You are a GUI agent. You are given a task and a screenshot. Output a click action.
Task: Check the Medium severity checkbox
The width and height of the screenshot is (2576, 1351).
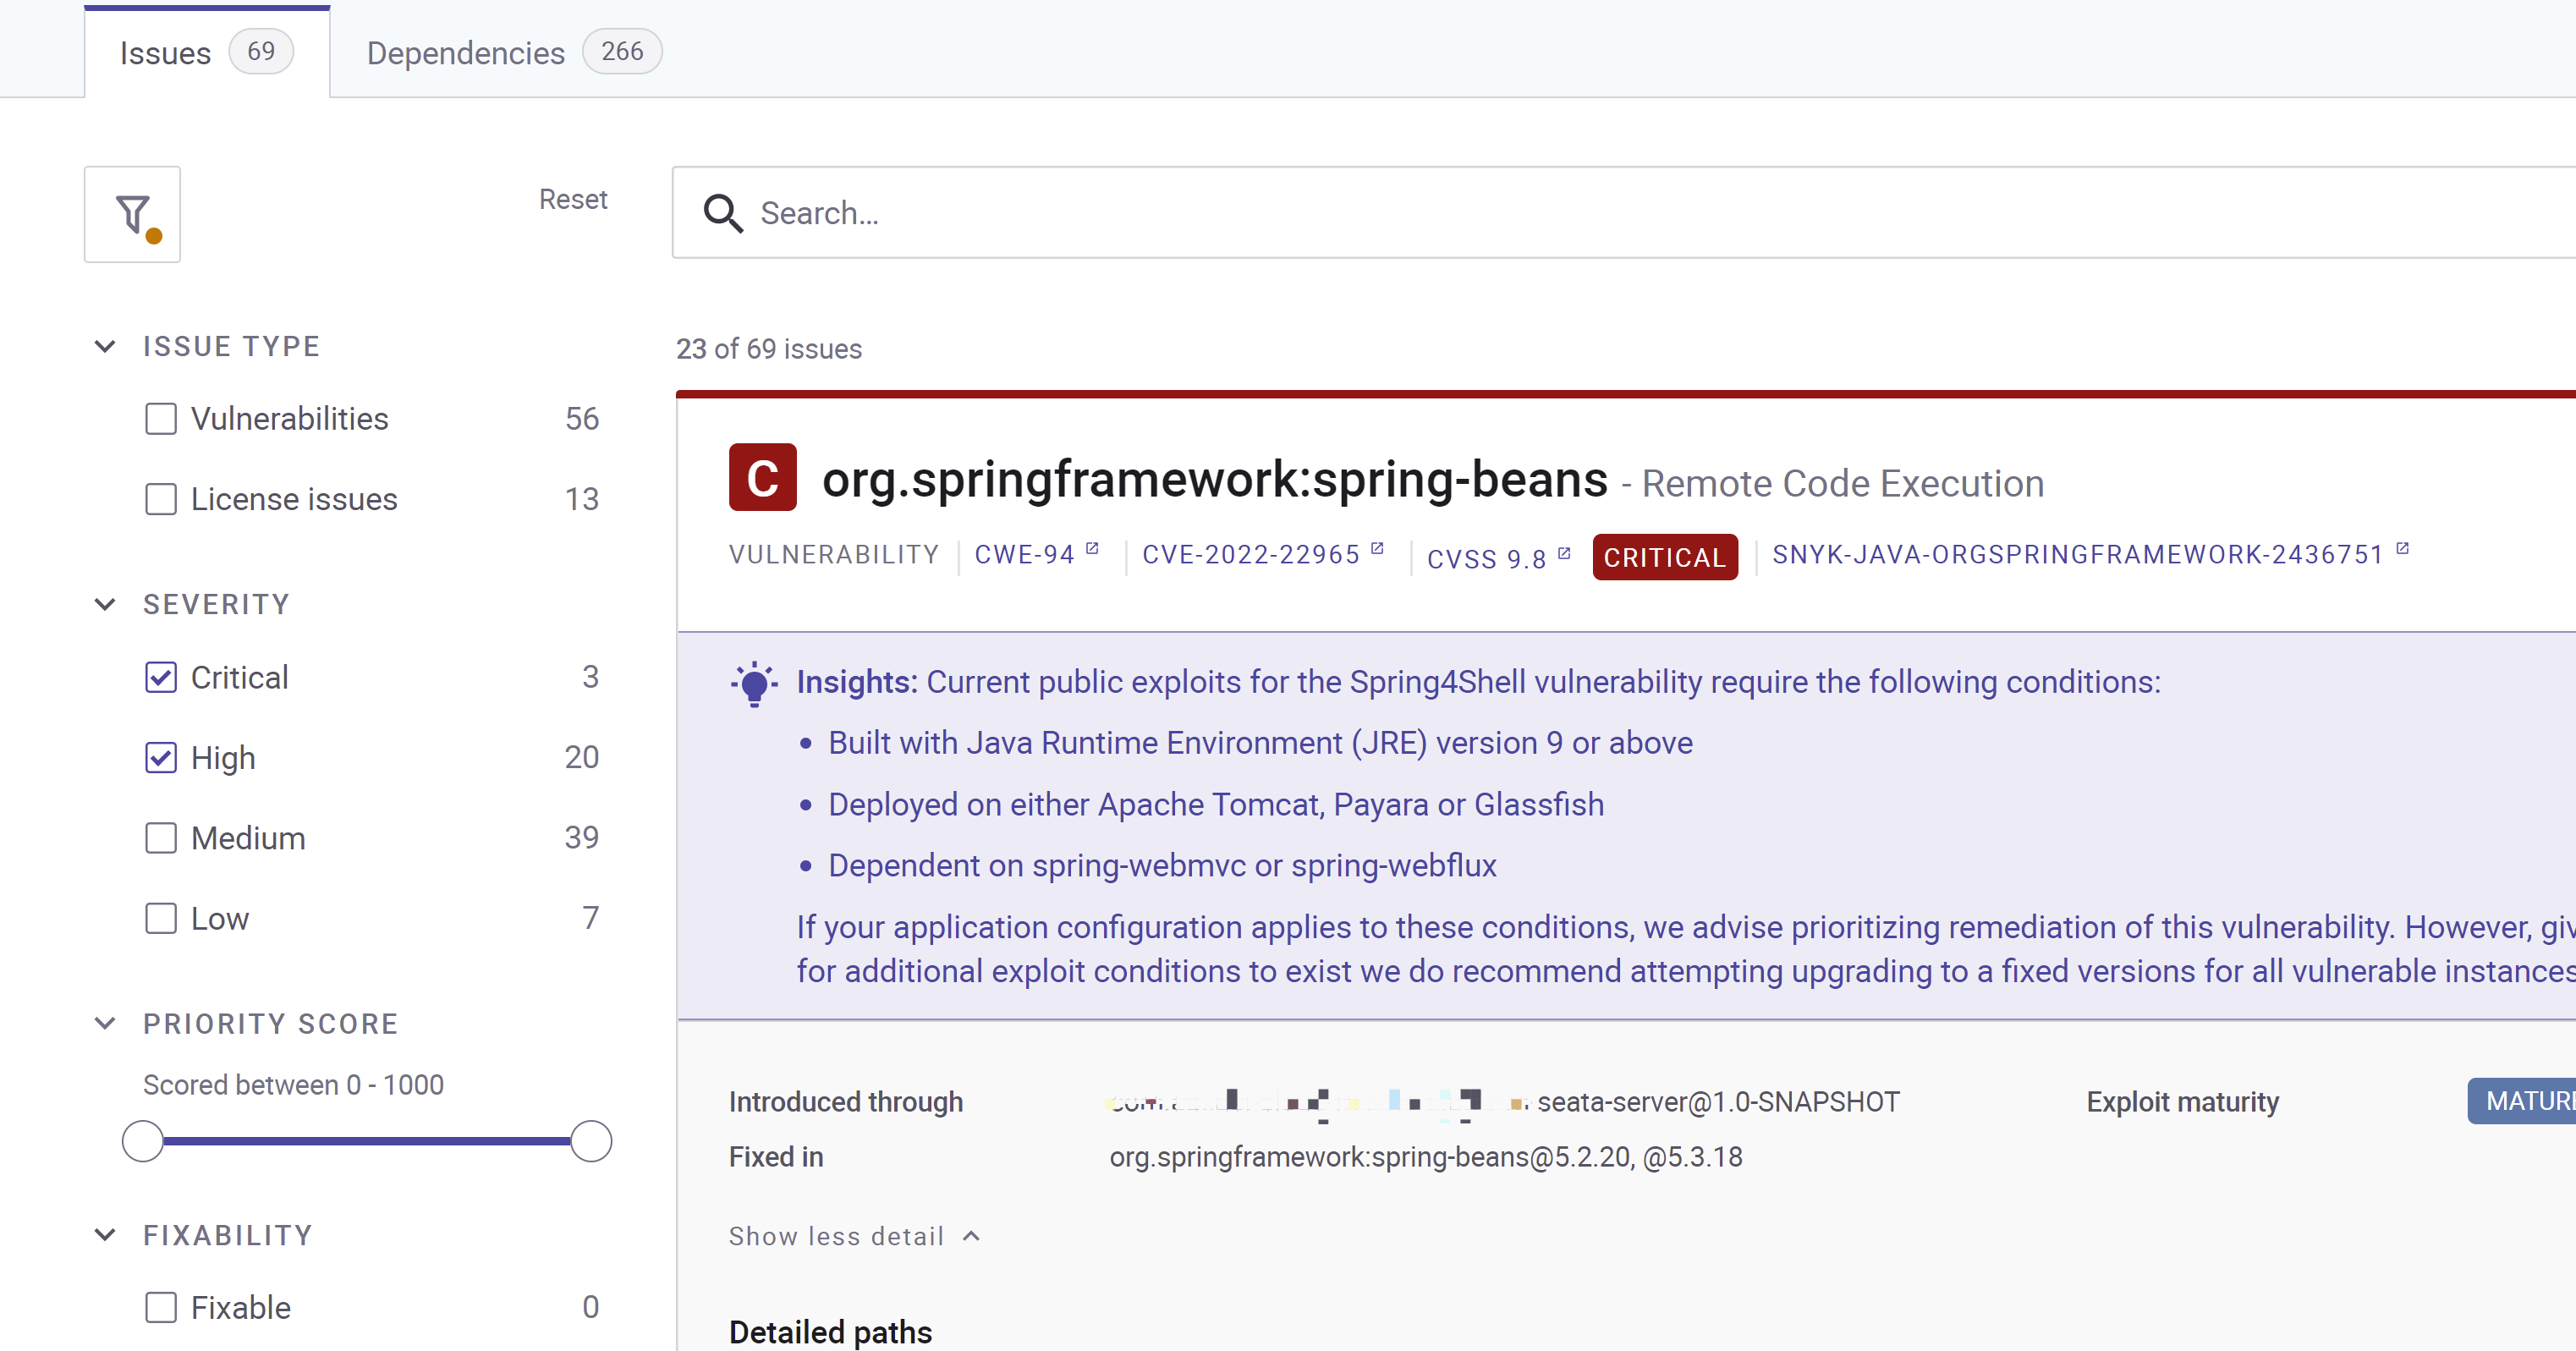pos(160,838)
